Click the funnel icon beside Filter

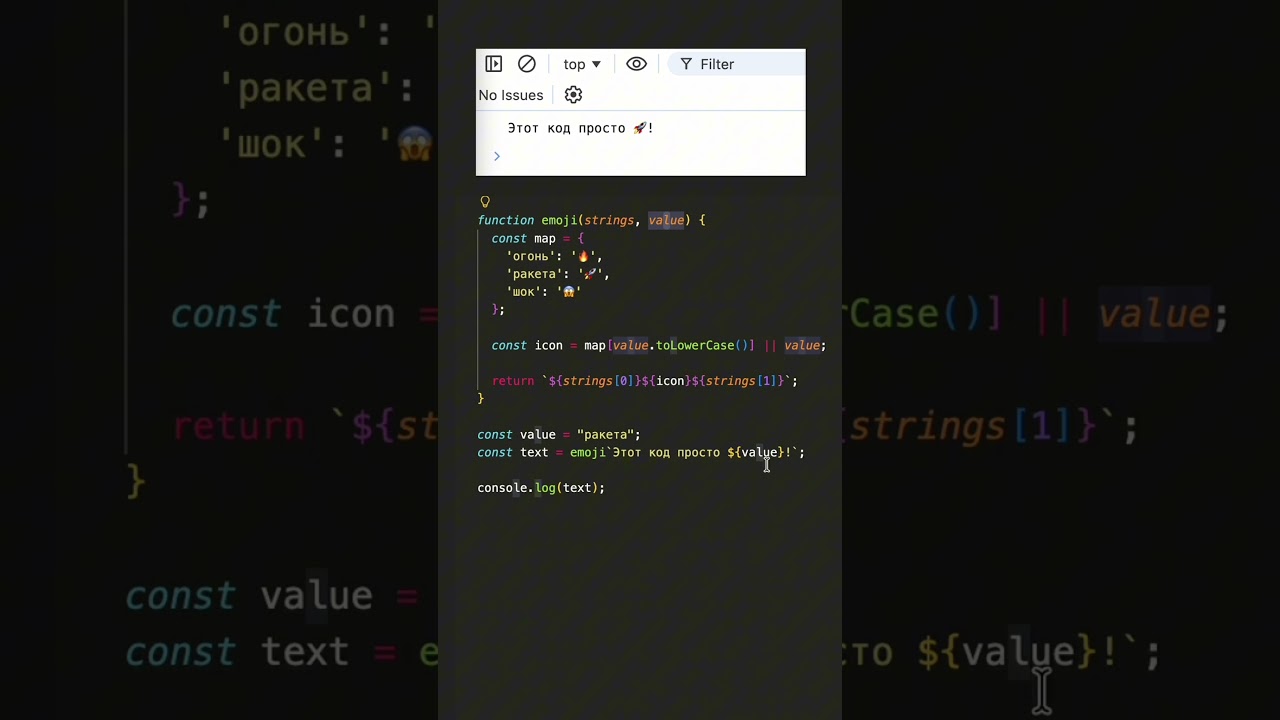(686, 64)
